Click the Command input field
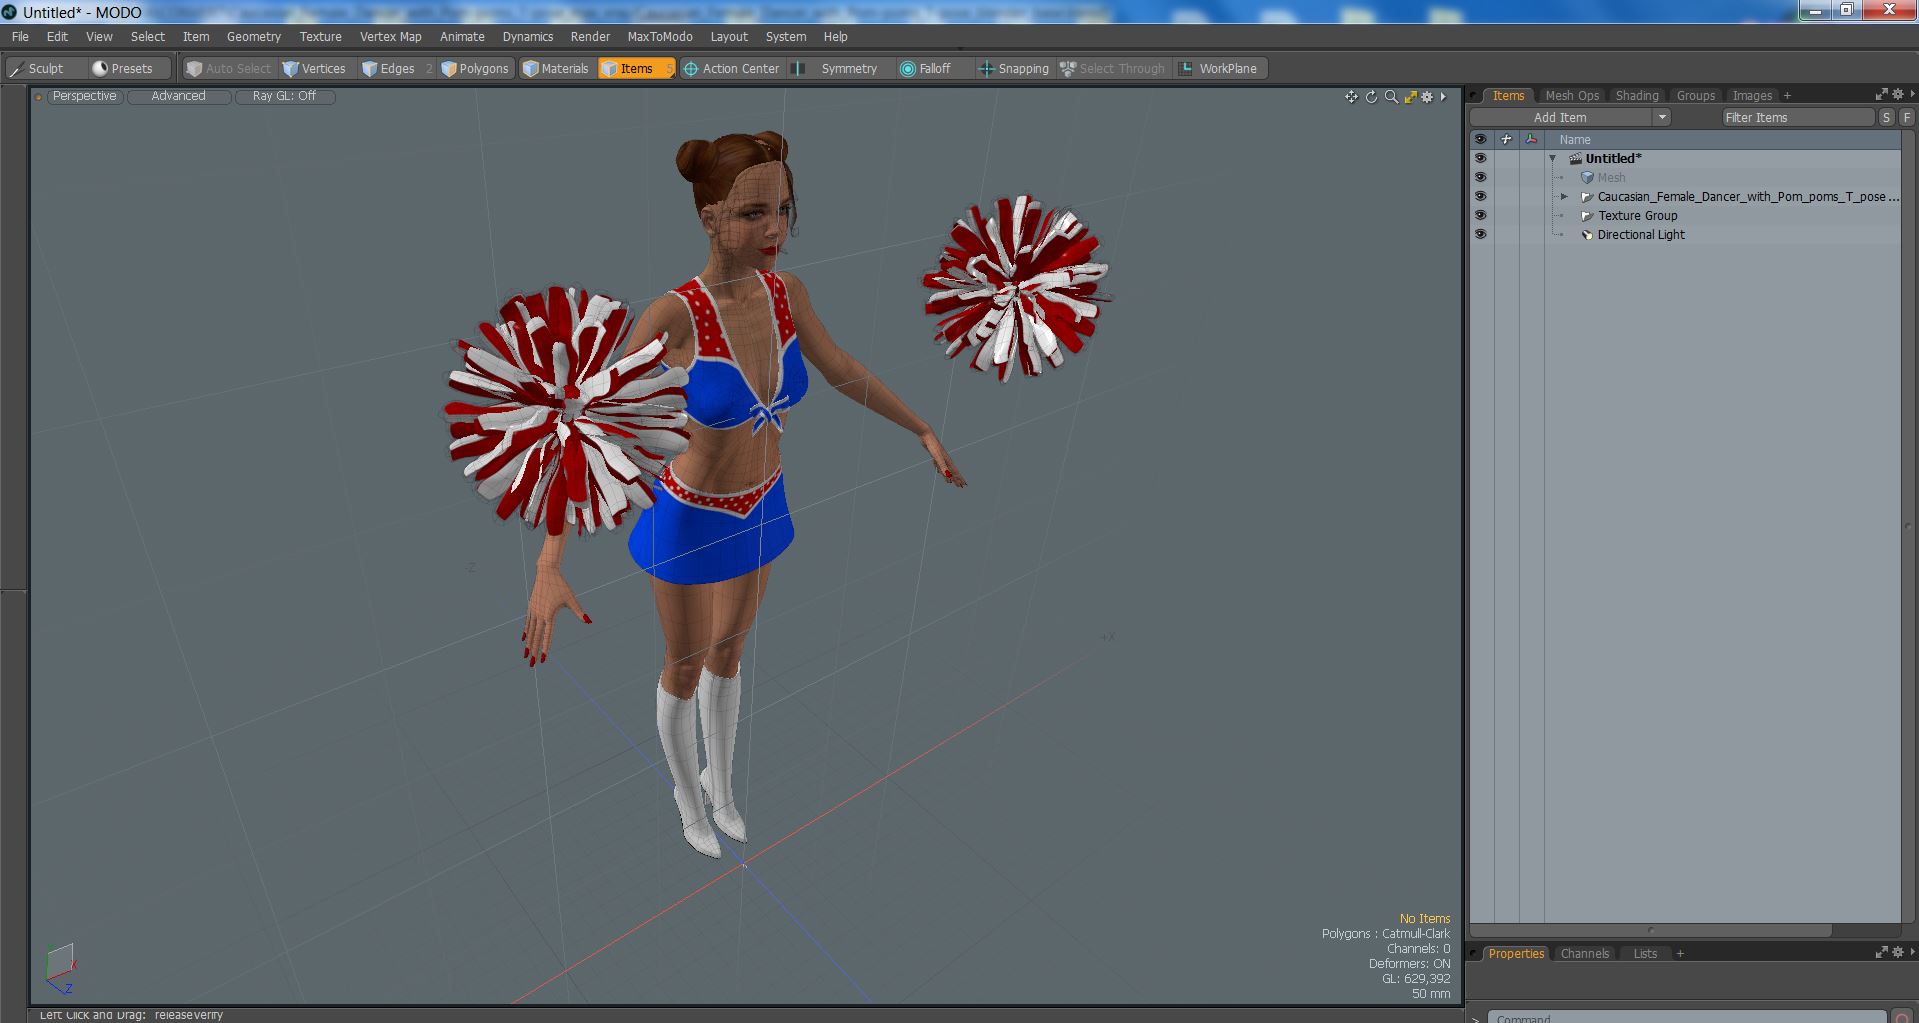The height and width of the screenshot is (1023, 1919). pyautogui.click(x=1688, y=1017)
